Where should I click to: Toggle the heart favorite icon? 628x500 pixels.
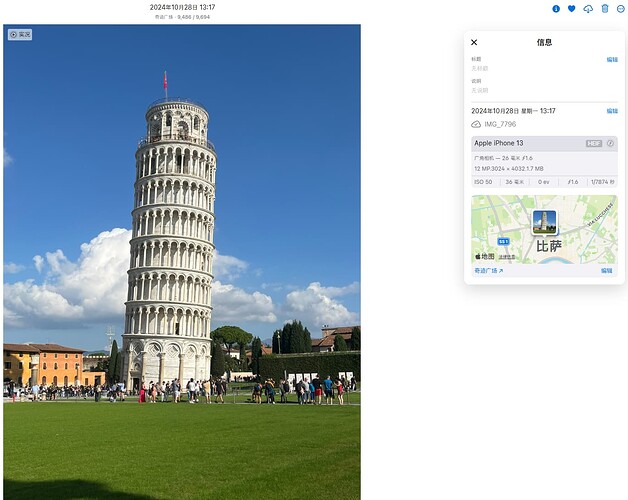pos(572,8)
